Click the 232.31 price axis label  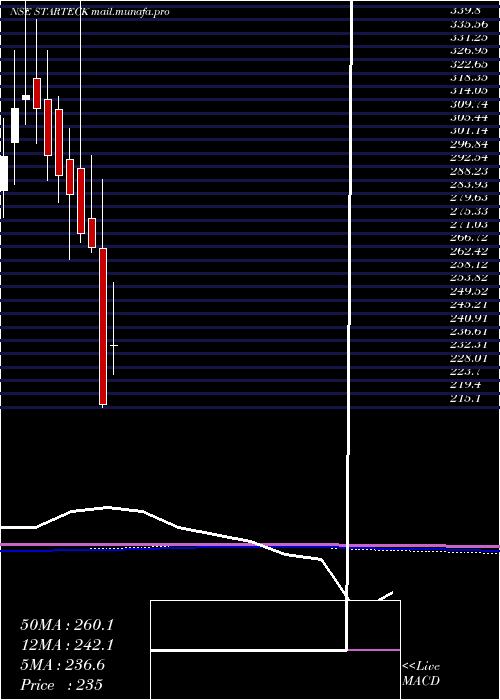coord(469,345)
